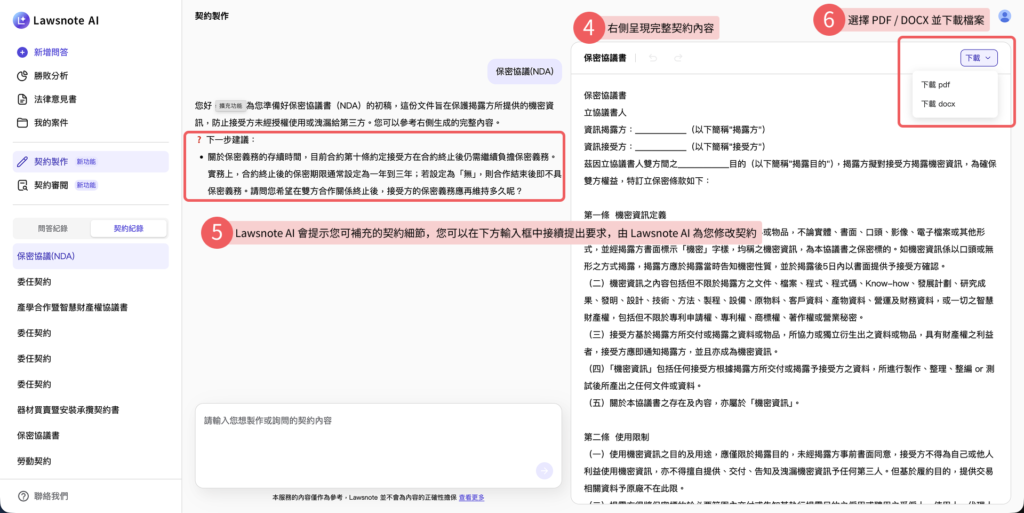Click the 契約審閱 review icon
The height and width of the screenshot is (513, 1024).
click(22, 185)
